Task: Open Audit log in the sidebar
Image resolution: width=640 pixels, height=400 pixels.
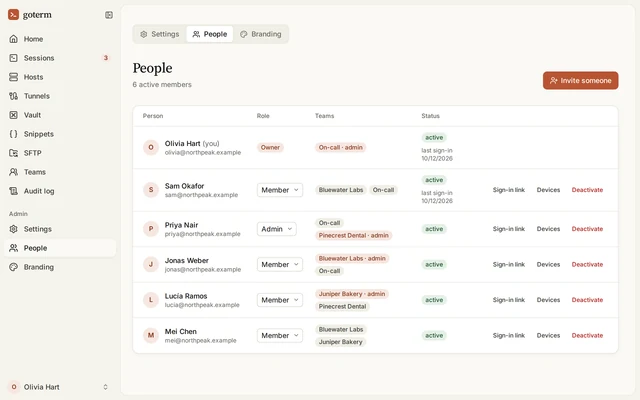Action: [60, 191]
